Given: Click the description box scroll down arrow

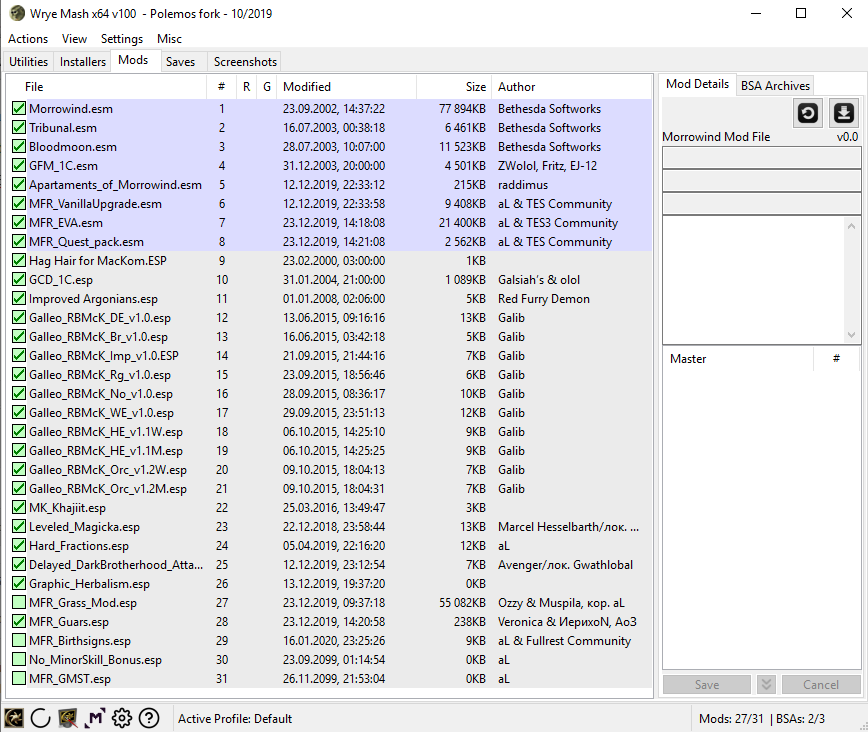Looking at the screenshot, I should 851,334.
